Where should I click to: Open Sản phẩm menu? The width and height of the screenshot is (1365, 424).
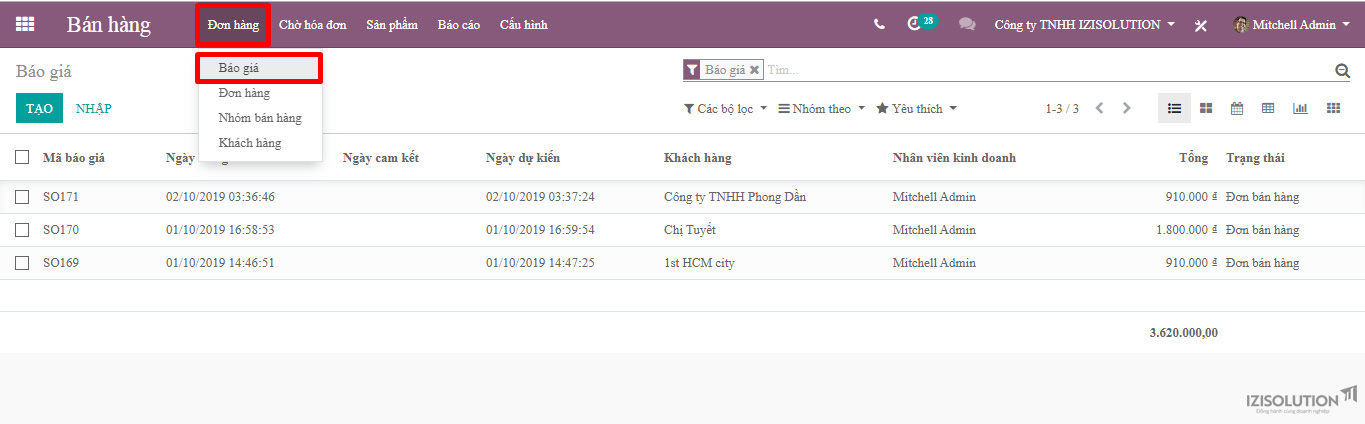[x=392, y=25]
